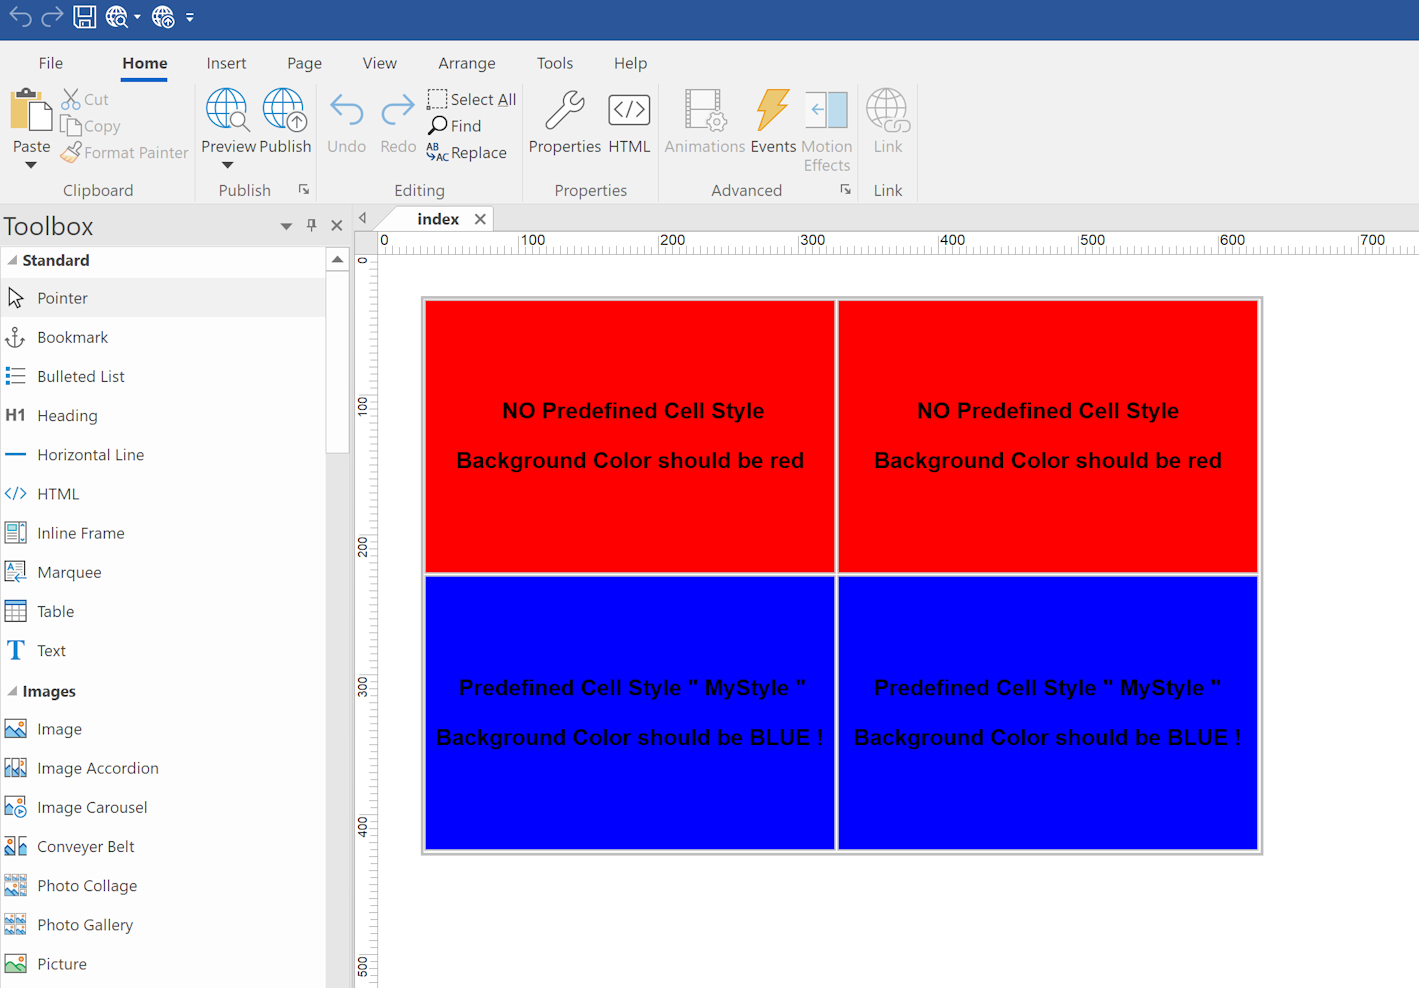Close the index document tab
Image resolution: width=1419 pixels, height=988 pixels.
[x=480, y=219]
